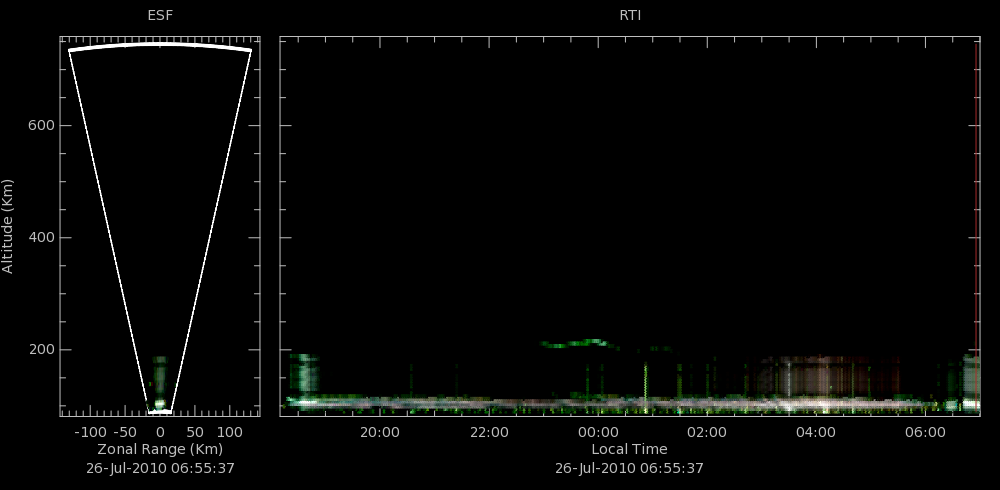Image resolution: width=1000 pixels, height=490 pixels.
Task: Select the 200 altitude tick label
Action: (x=40, y=350)
